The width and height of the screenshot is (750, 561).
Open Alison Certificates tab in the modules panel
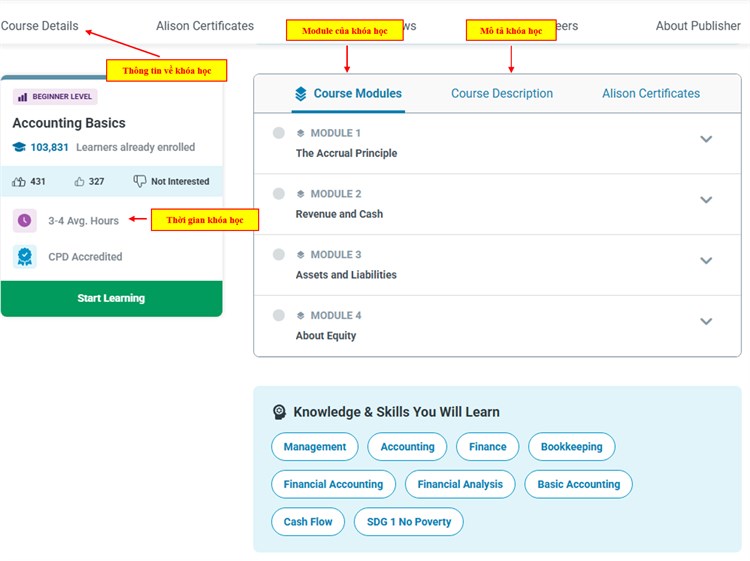pos(650,94)
